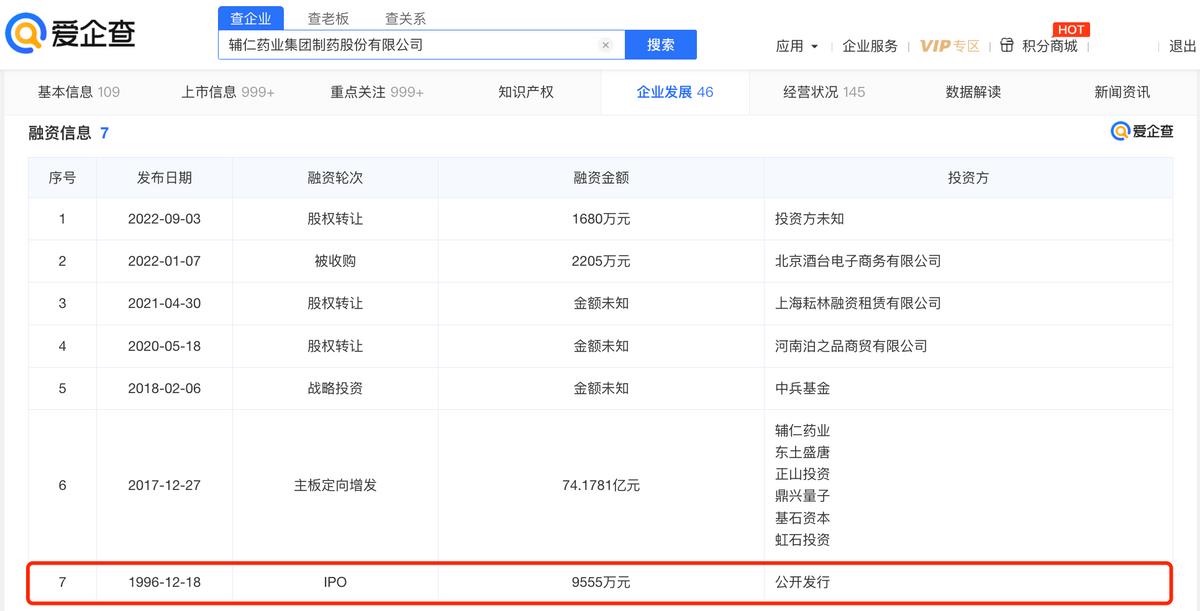
Task: Click the 投资方 column header
Action: [x=968, y=178]
